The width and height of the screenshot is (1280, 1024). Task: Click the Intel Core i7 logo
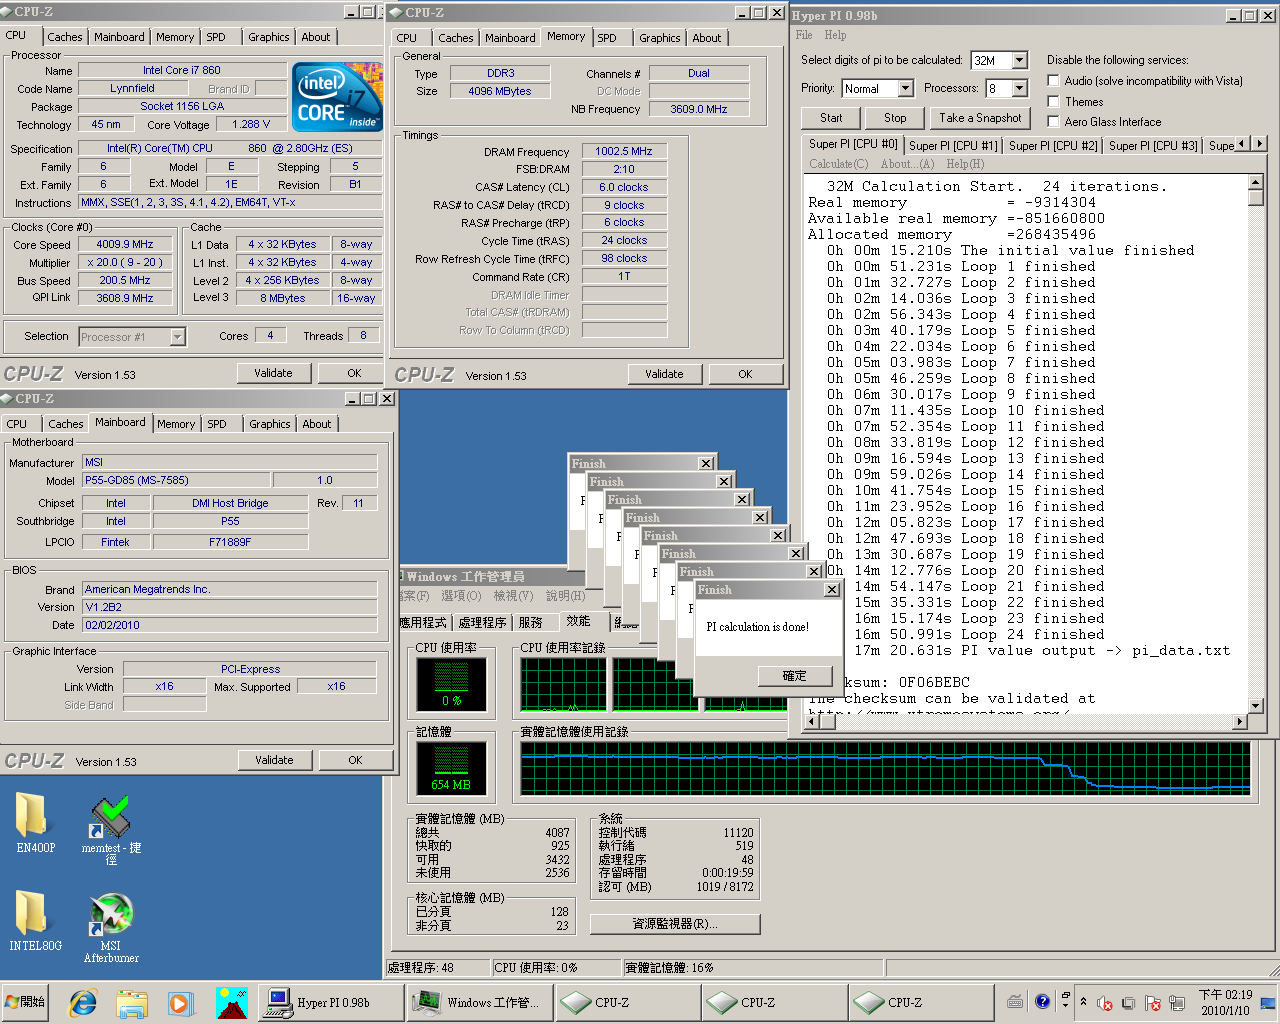coord(337,96)
